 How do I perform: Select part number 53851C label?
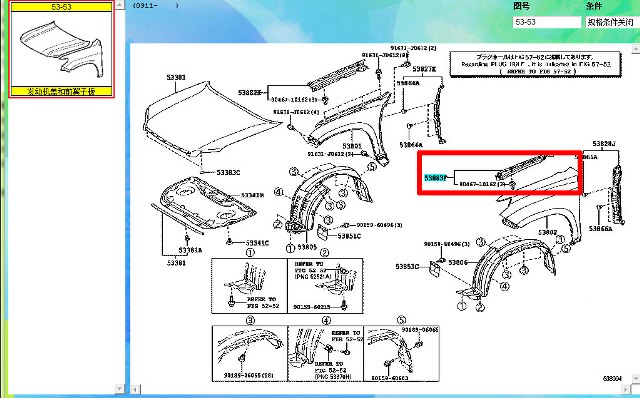click(349, 236)
